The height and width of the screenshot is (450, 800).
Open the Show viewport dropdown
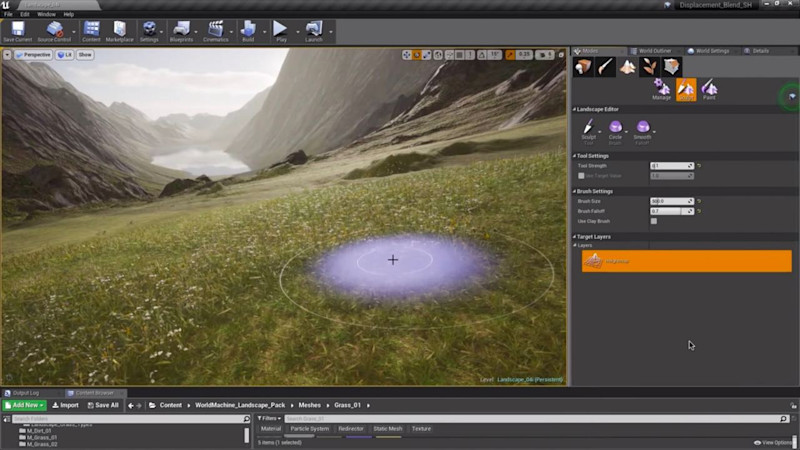[x=85, y=55]
